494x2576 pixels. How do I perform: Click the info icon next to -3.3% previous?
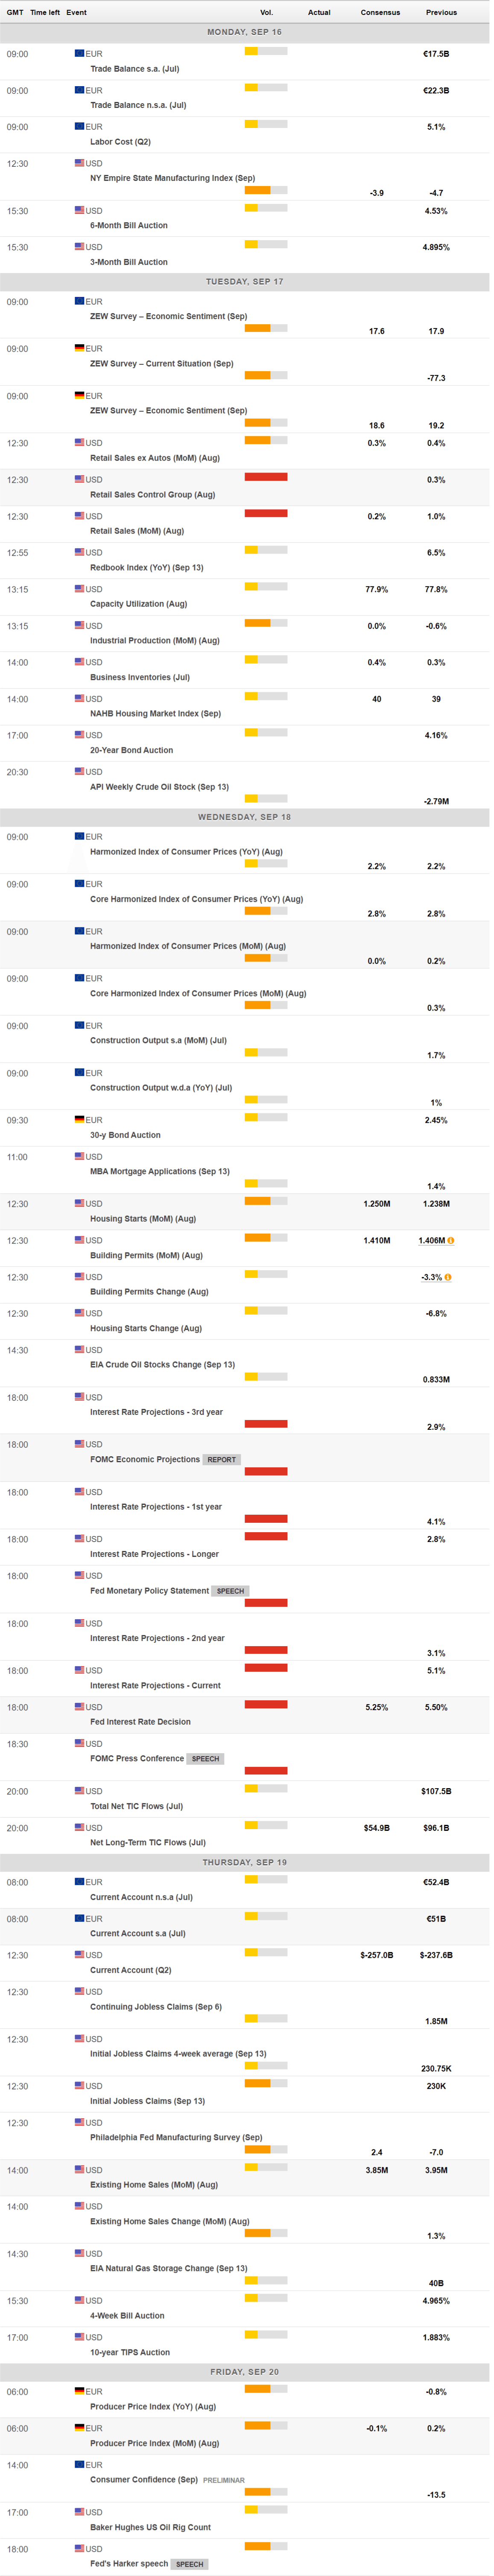[448, 1277]
